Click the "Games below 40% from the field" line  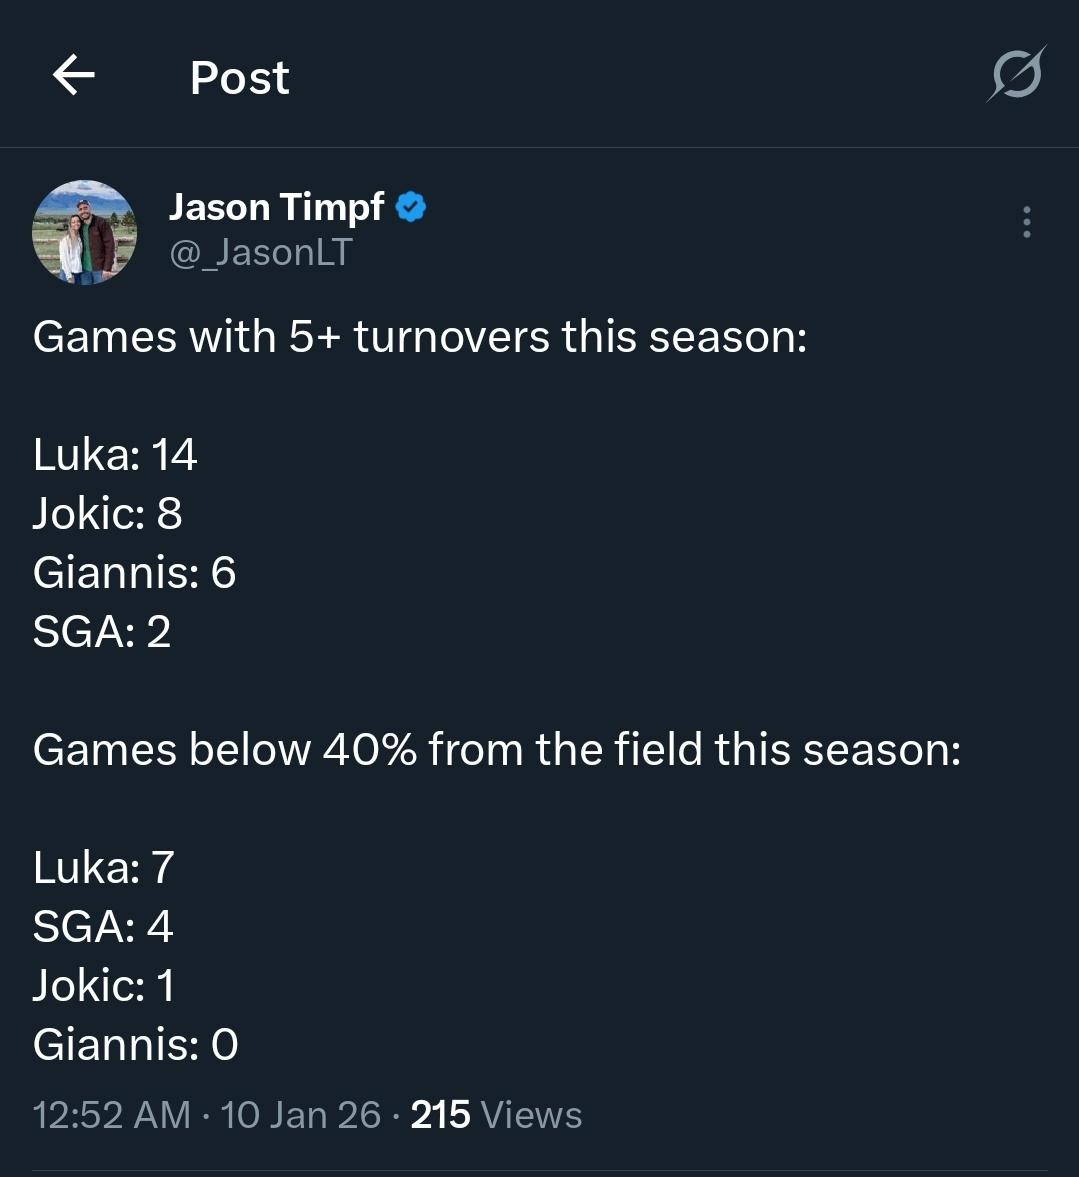pos(497,750)
